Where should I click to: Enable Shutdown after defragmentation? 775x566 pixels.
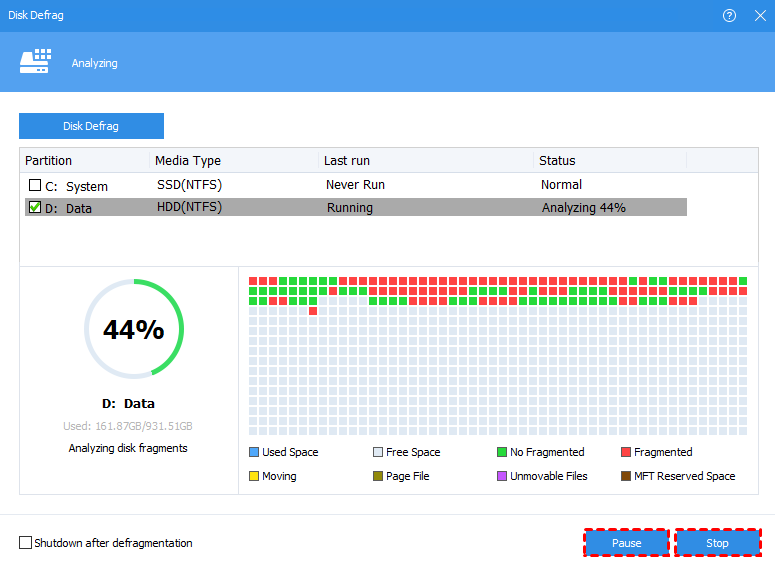pos(26,543)
